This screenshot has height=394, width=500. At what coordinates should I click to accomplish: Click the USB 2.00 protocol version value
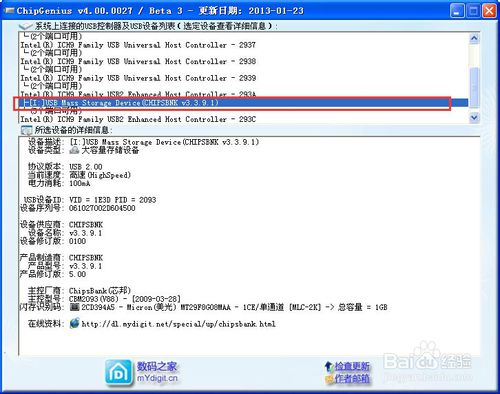86,167
